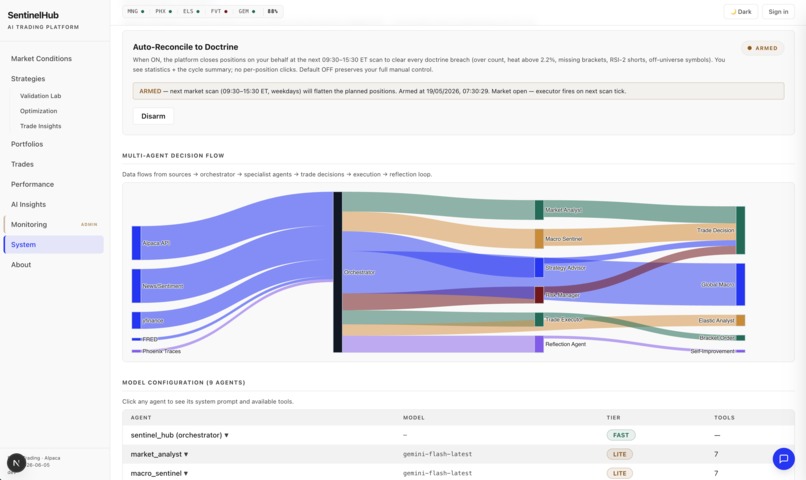Click the TIER column header
Image resolution: width=806 pixels, height=480 pixels.
coord(613,418)
